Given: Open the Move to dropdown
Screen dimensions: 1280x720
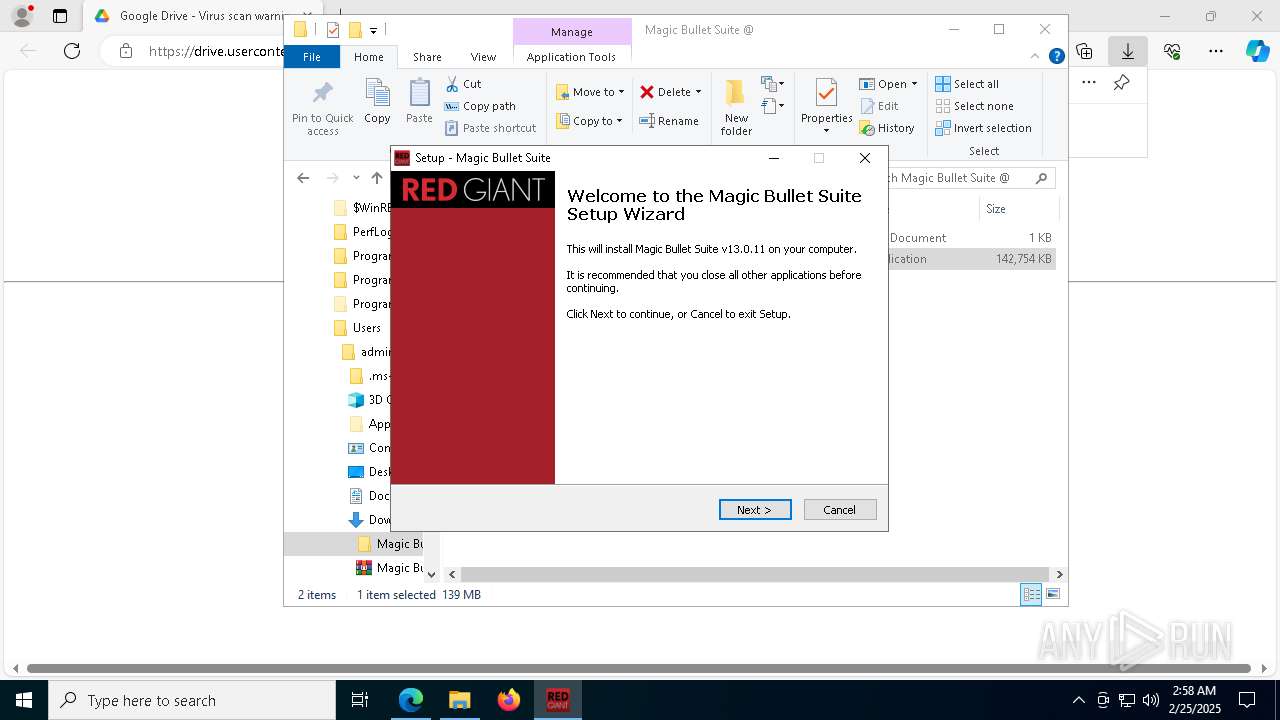Looking at the screenshot, I should [x=590, y=92].
